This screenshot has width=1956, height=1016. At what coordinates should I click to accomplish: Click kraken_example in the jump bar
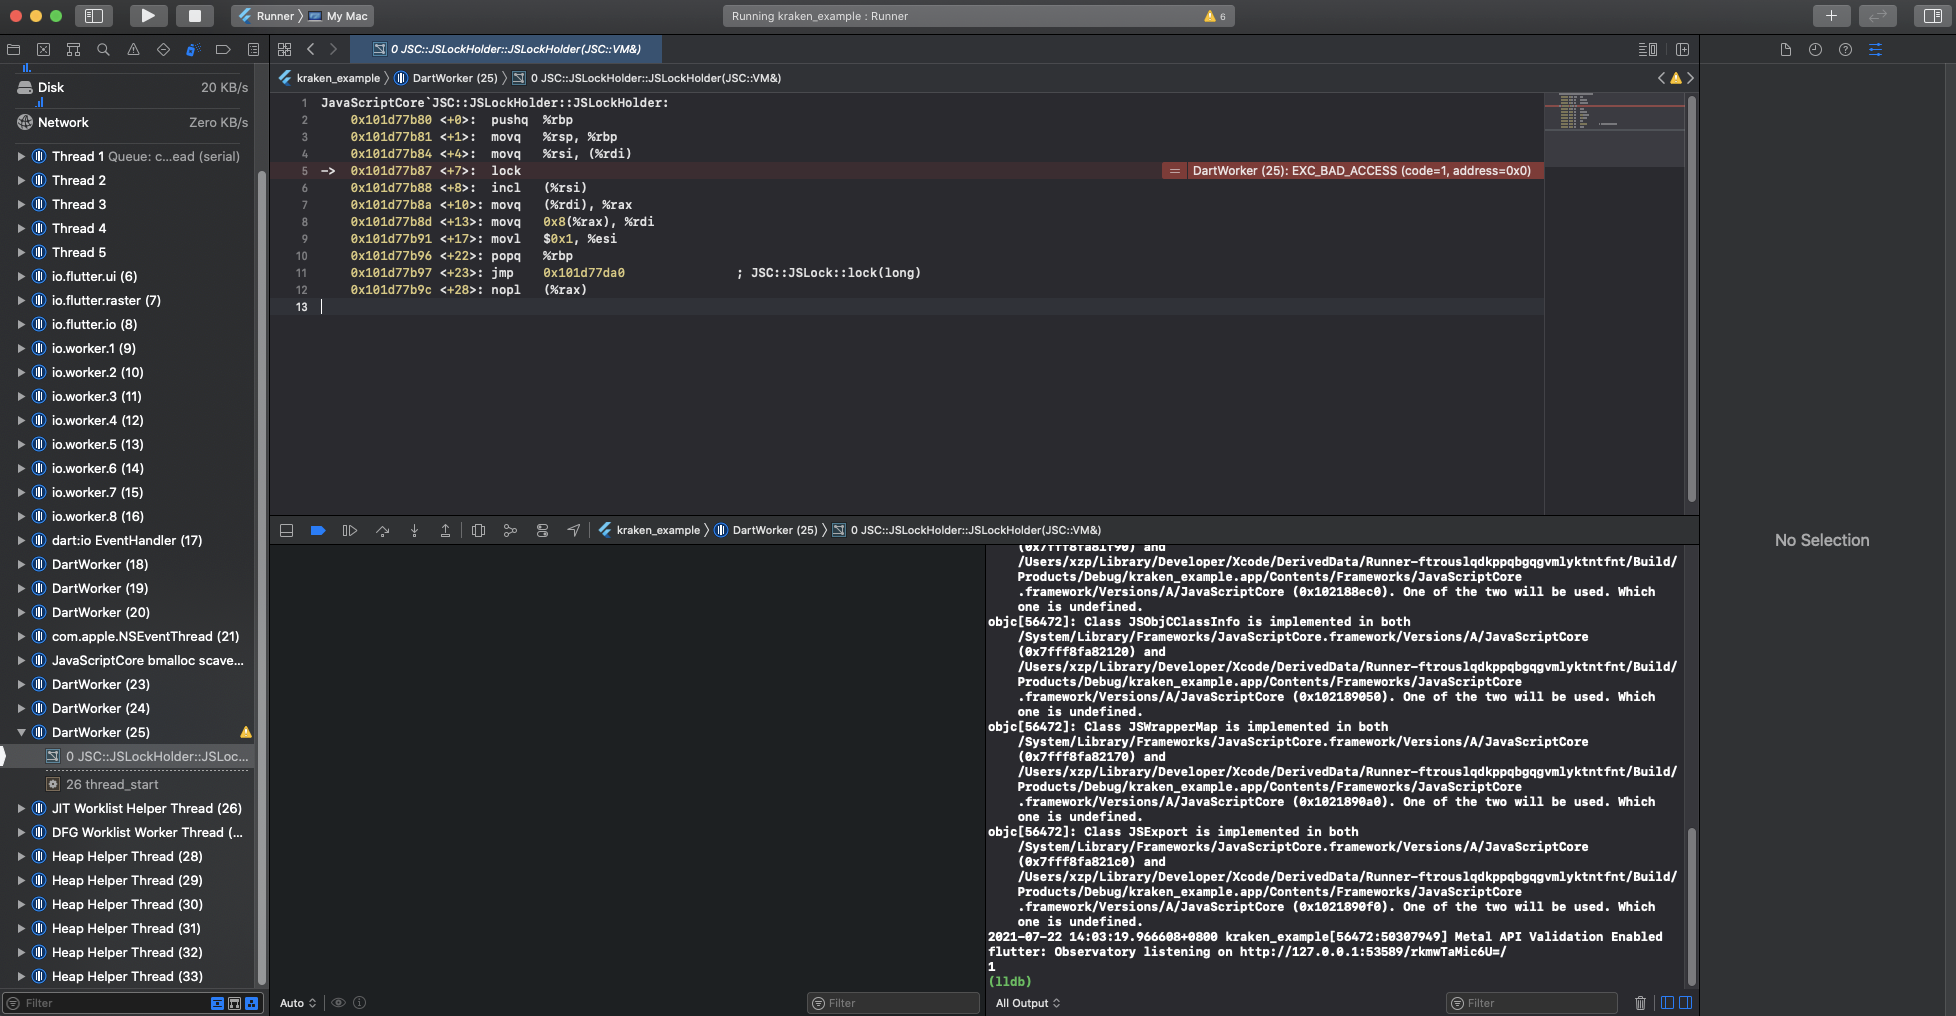point(336,77)
